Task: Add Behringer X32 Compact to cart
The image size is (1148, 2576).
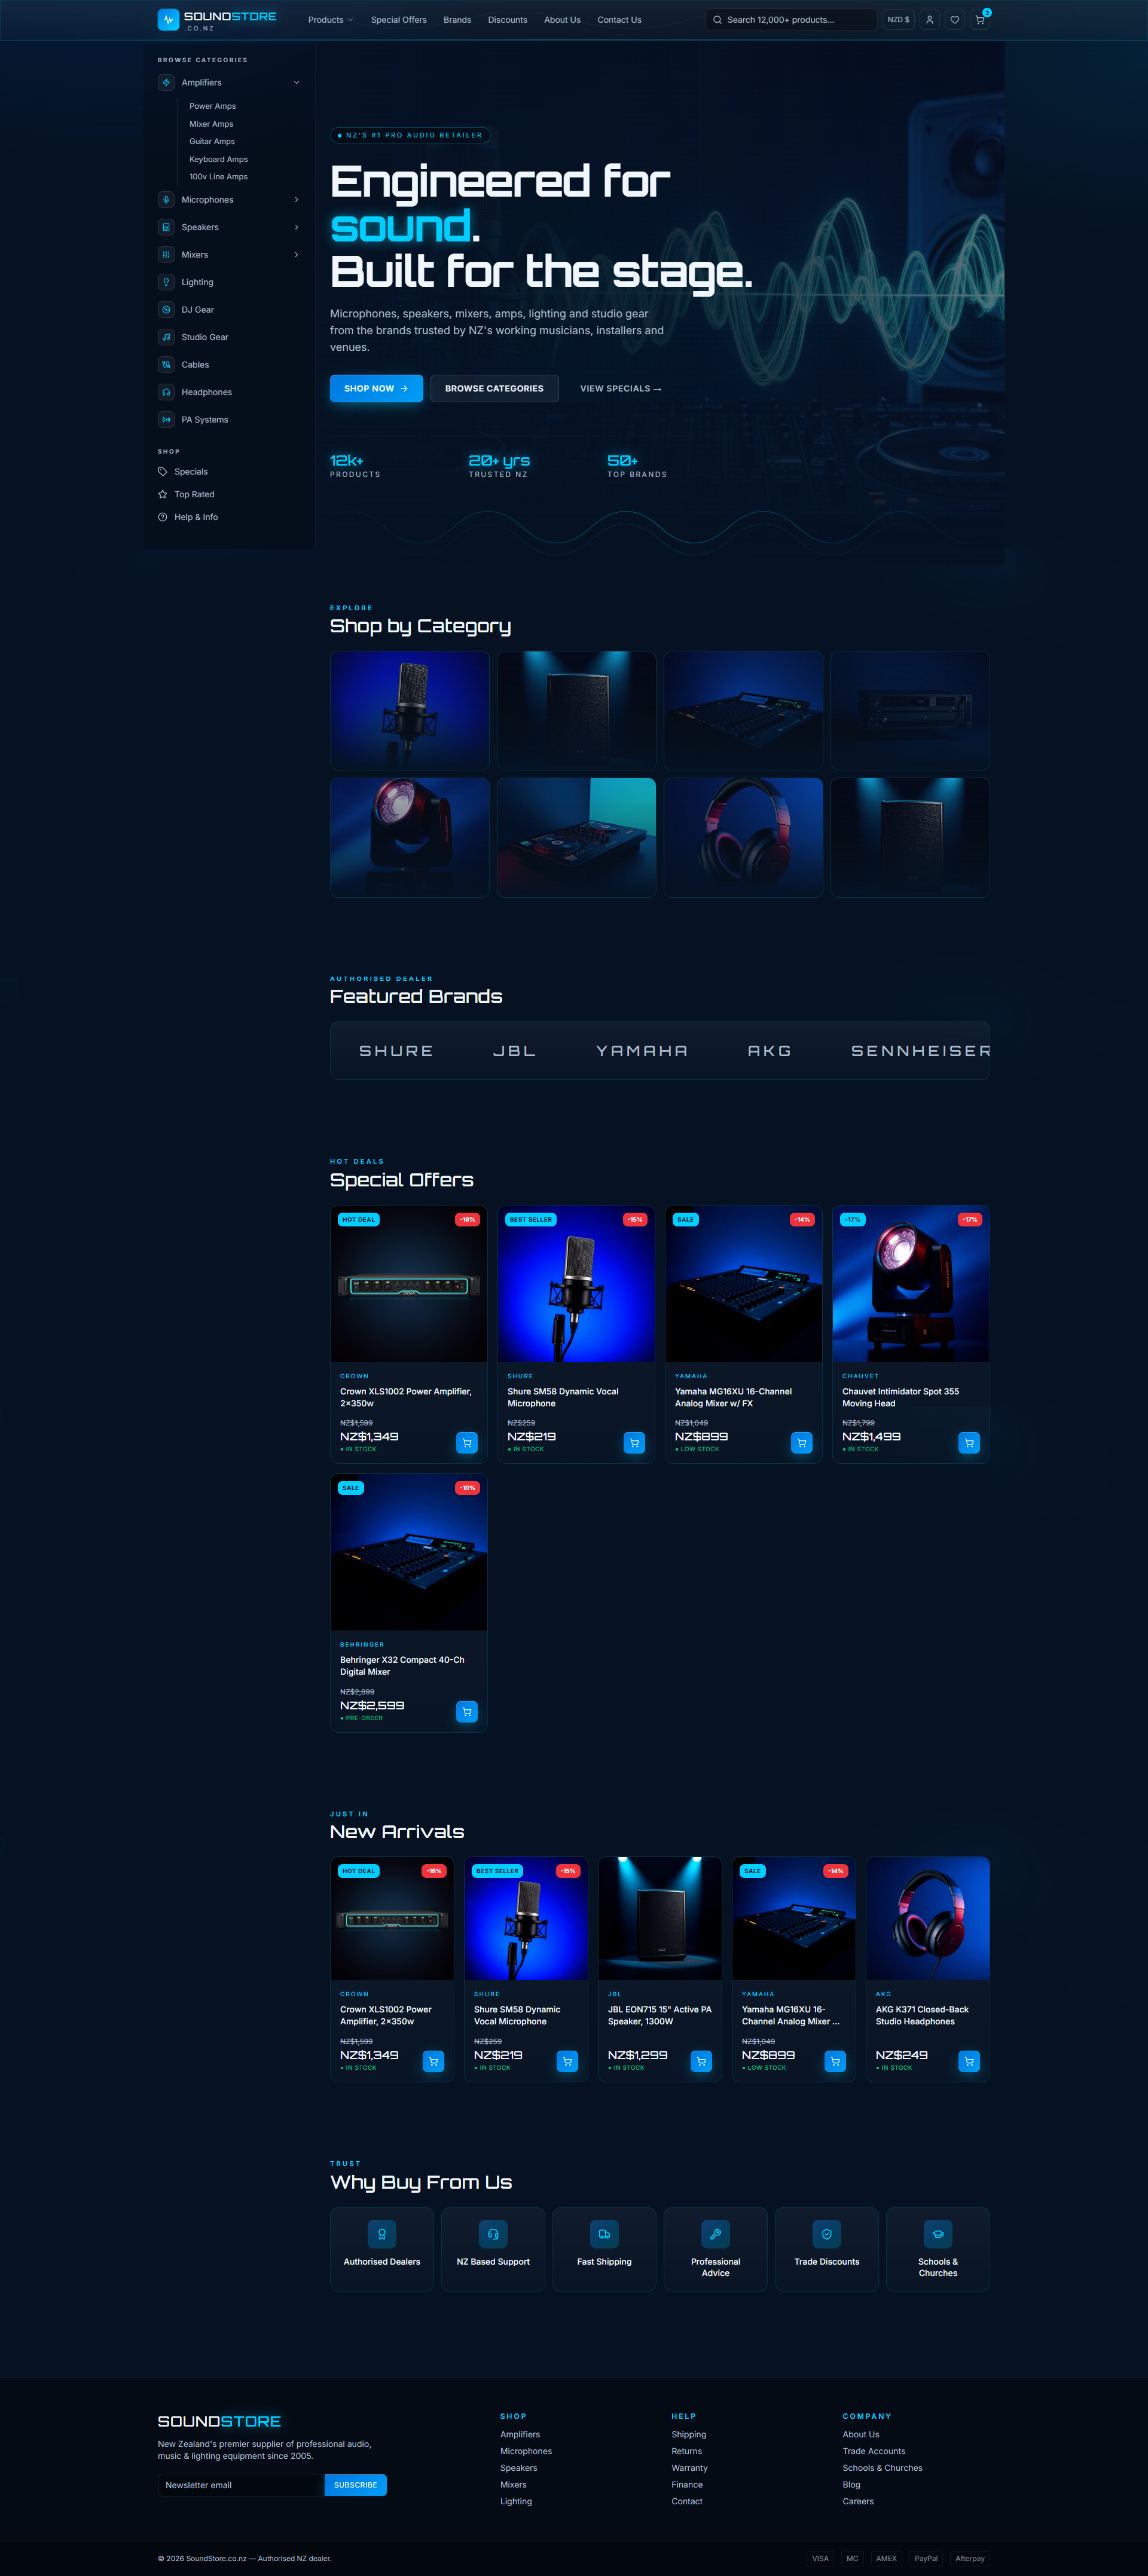Action: pyautogui.click(x=467, y=1711)
